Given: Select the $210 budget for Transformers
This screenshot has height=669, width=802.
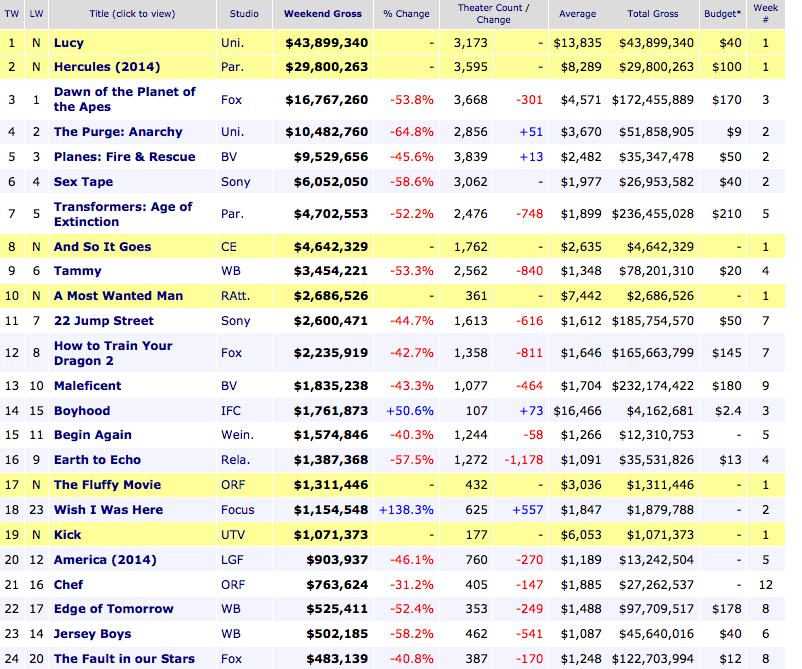Looking at the screenshot, I should pos(727,214).
